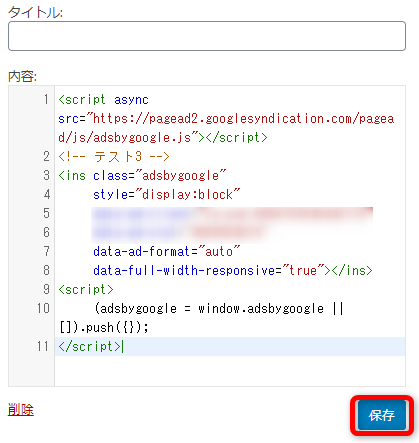This screenshot has width=419, height=443.
Task: Click the opening '<script>' tag on line 9
Action: (86, 289)
